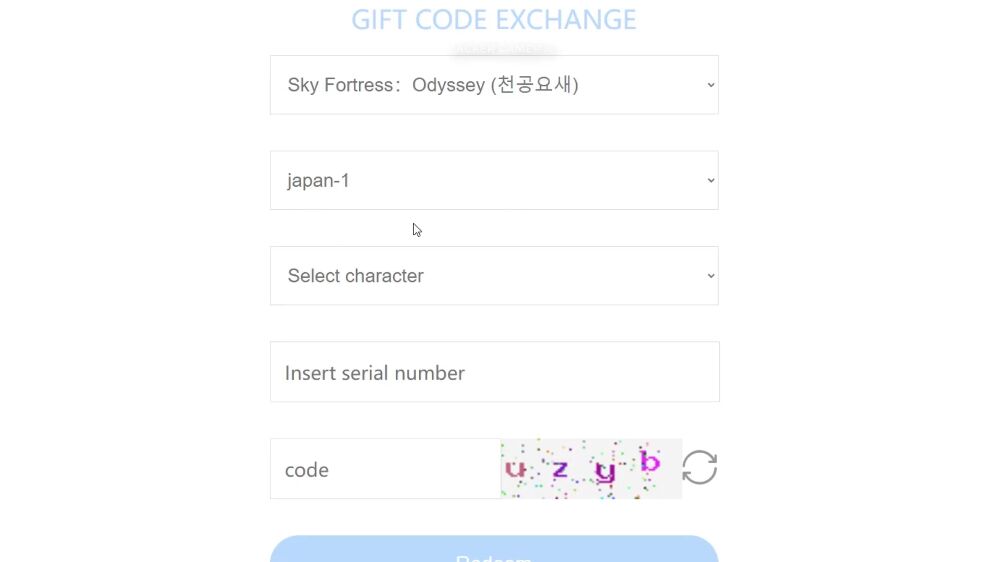Click the chevron arrow on the game selector

point(711,85)
